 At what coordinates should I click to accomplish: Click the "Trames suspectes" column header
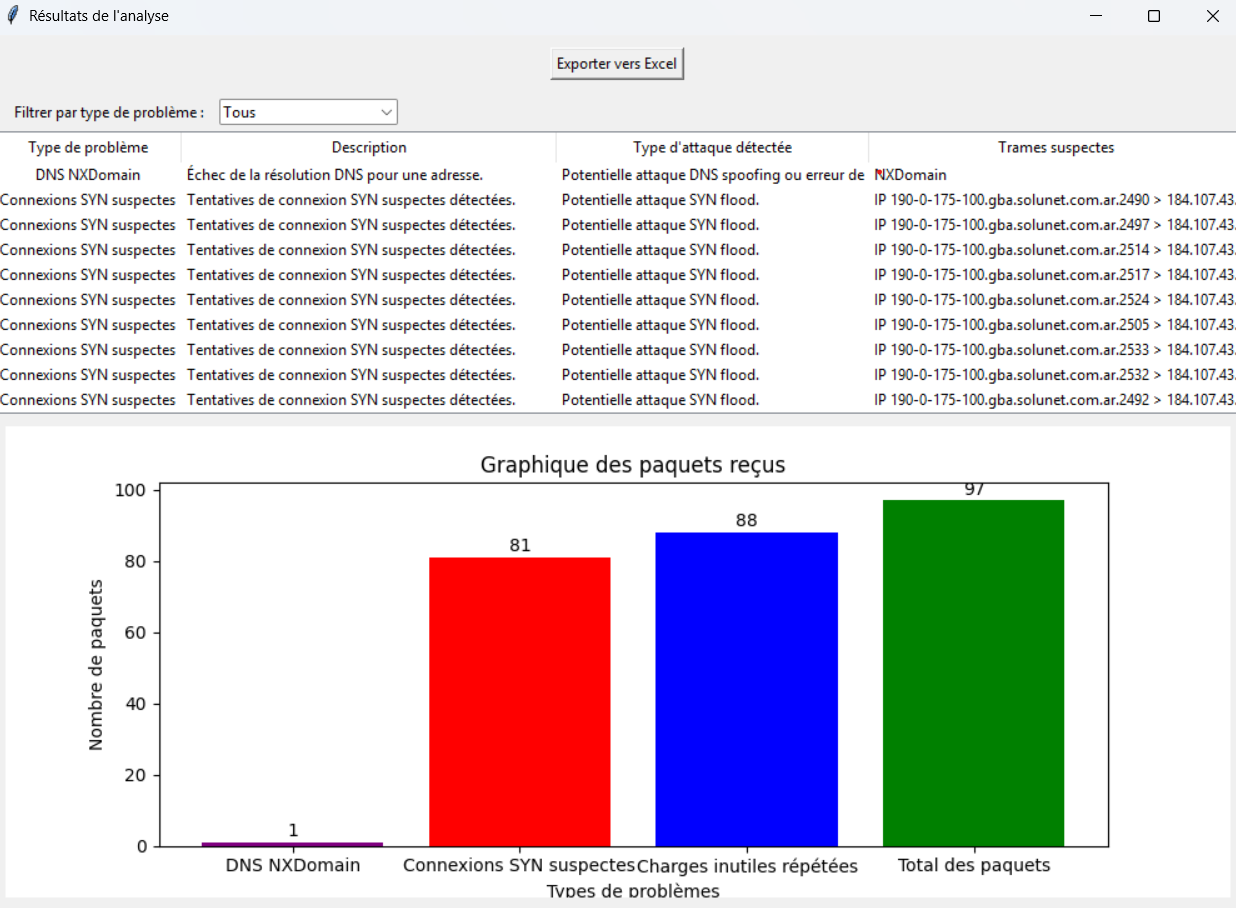[1056, 147]
